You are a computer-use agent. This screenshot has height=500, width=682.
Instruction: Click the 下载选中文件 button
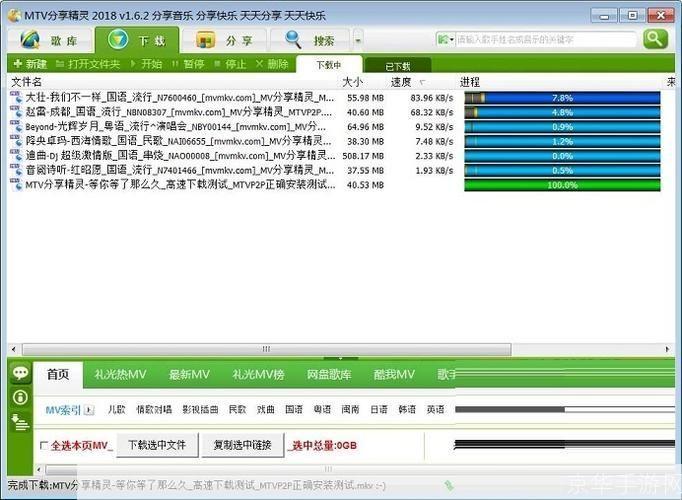tap(157, 445)
